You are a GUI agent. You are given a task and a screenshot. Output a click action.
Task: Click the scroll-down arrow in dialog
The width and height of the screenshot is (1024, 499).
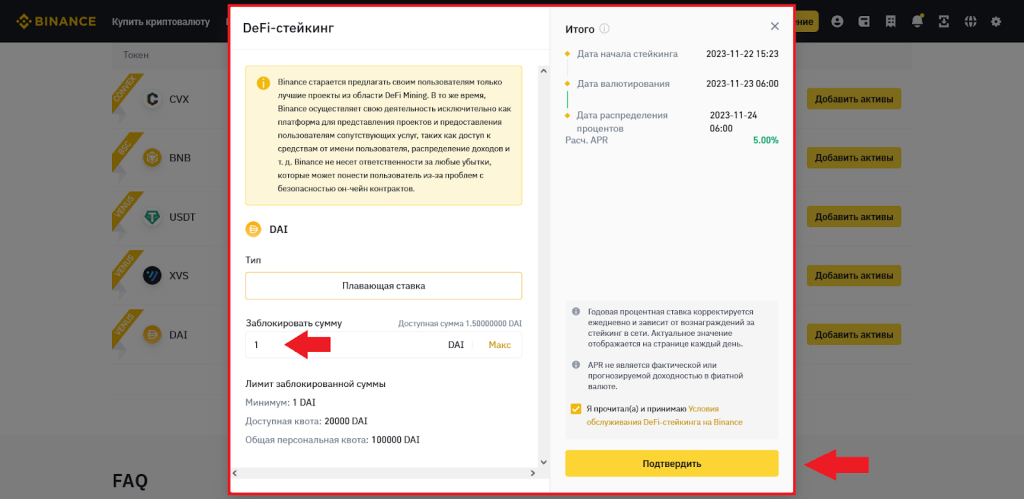click(541, 462)
